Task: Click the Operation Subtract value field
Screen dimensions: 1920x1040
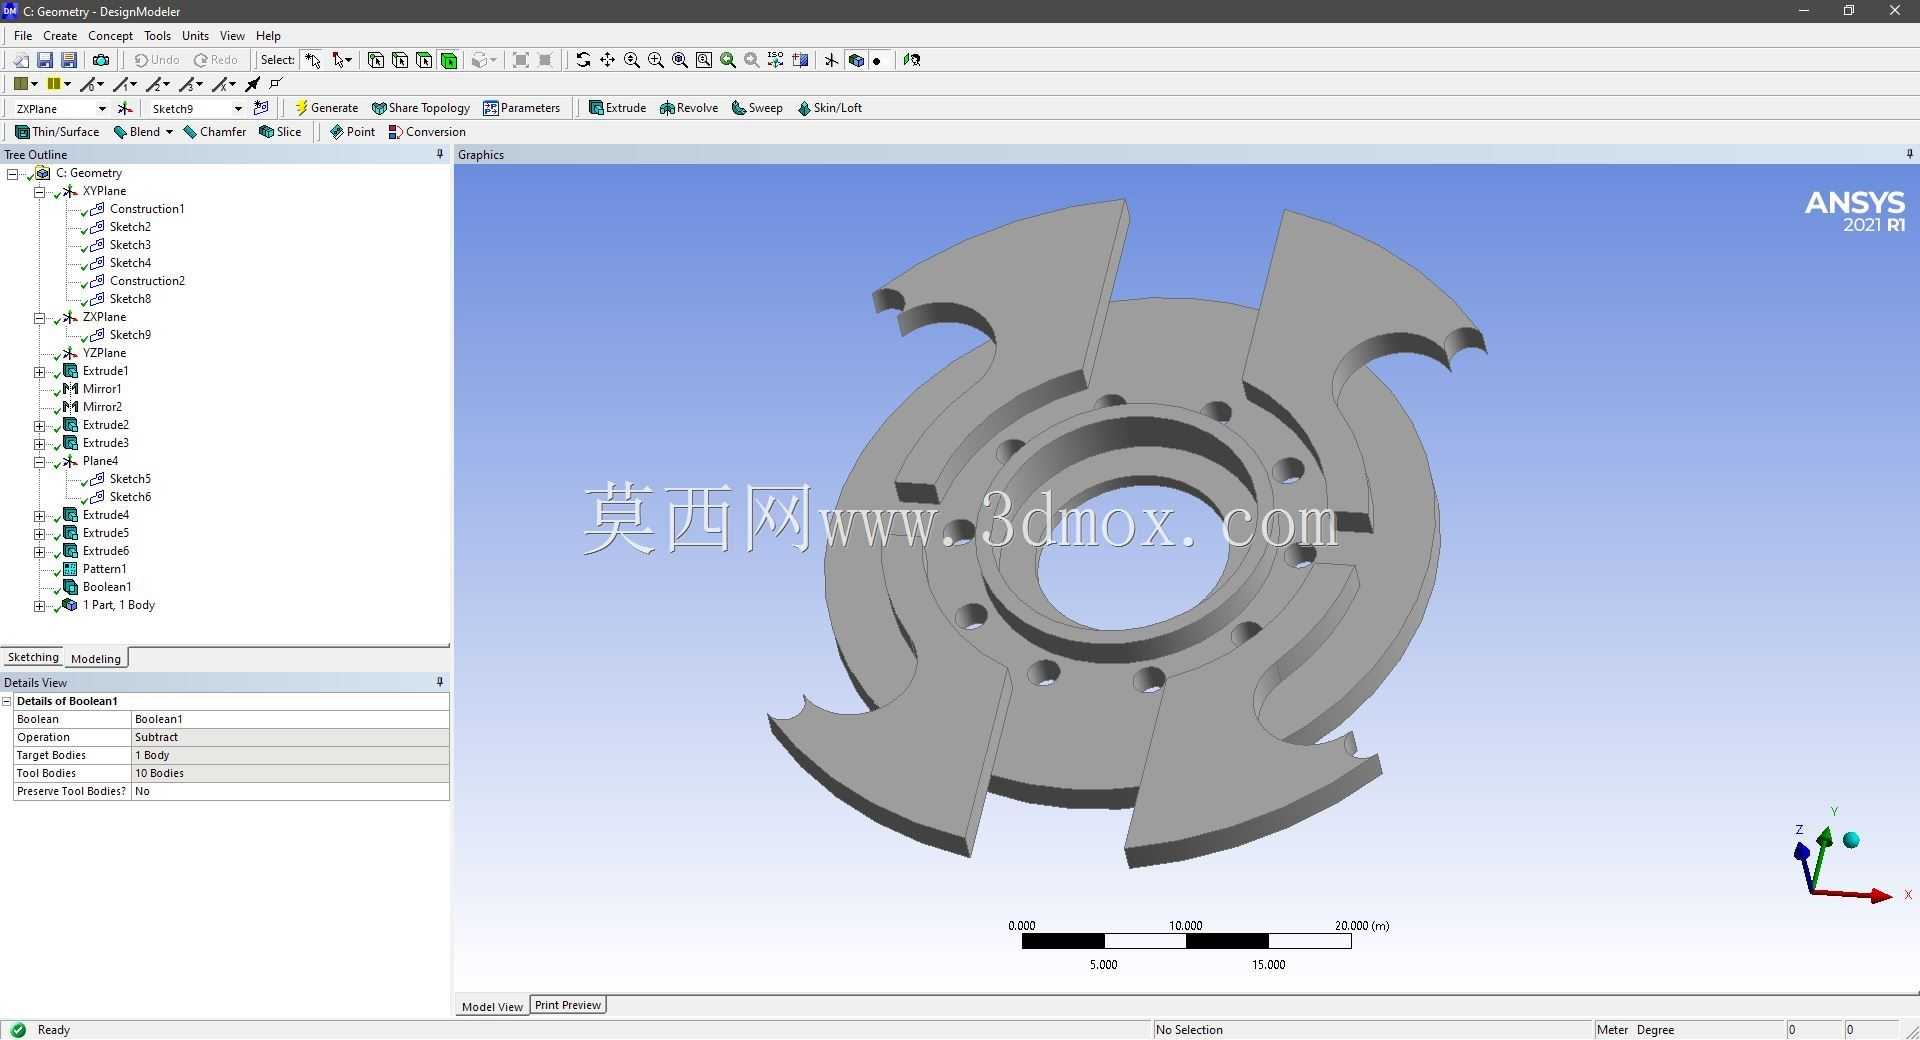Action: (x=290, y=737)
